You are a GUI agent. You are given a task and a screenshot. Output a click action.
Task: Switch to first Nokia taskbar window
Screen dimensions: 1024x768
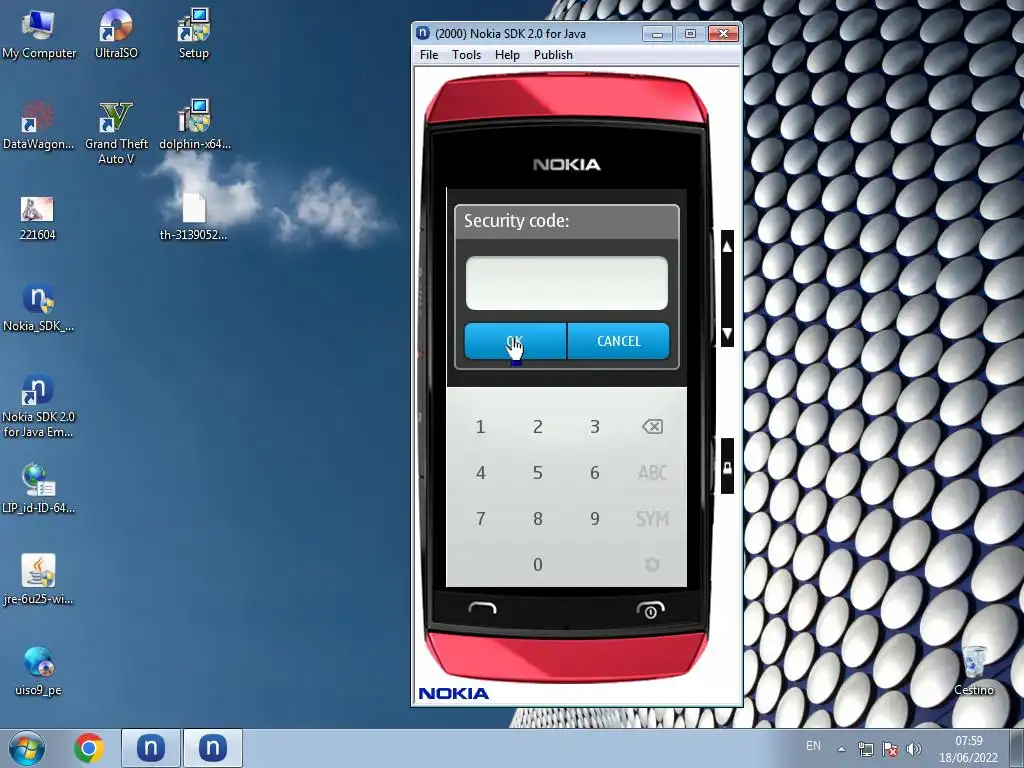(150, 748)
